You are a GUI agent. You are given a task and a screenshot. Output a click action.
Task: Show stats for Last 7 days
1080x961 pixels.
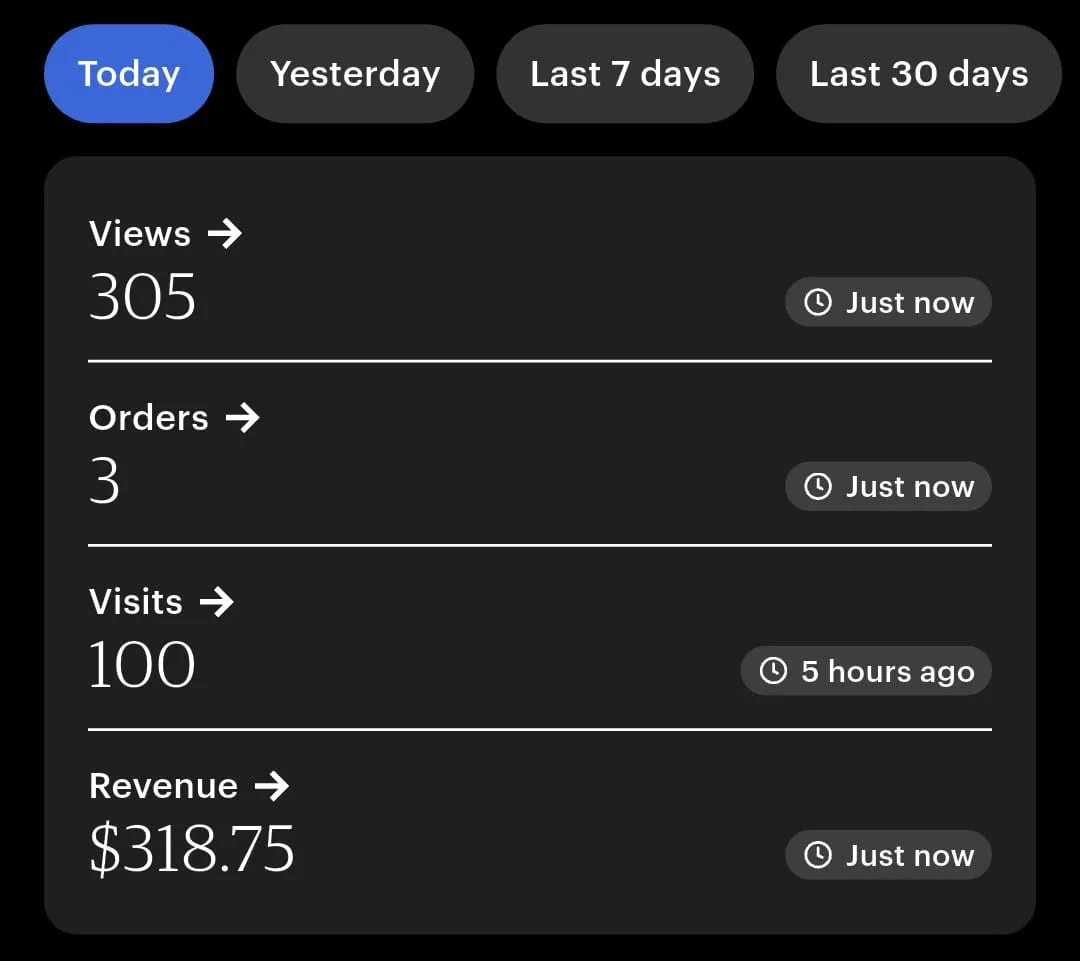point(625,74)
